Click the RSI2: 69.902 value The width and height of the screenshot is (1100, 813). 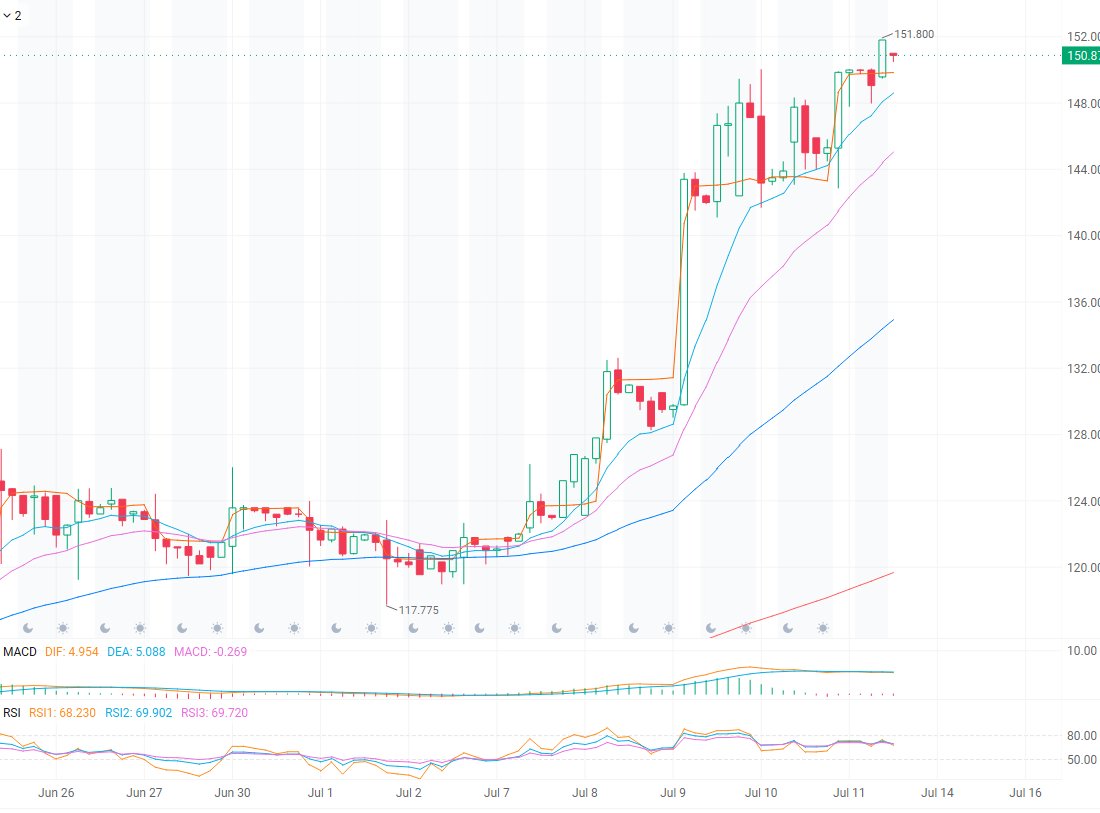tap(138, 713)
